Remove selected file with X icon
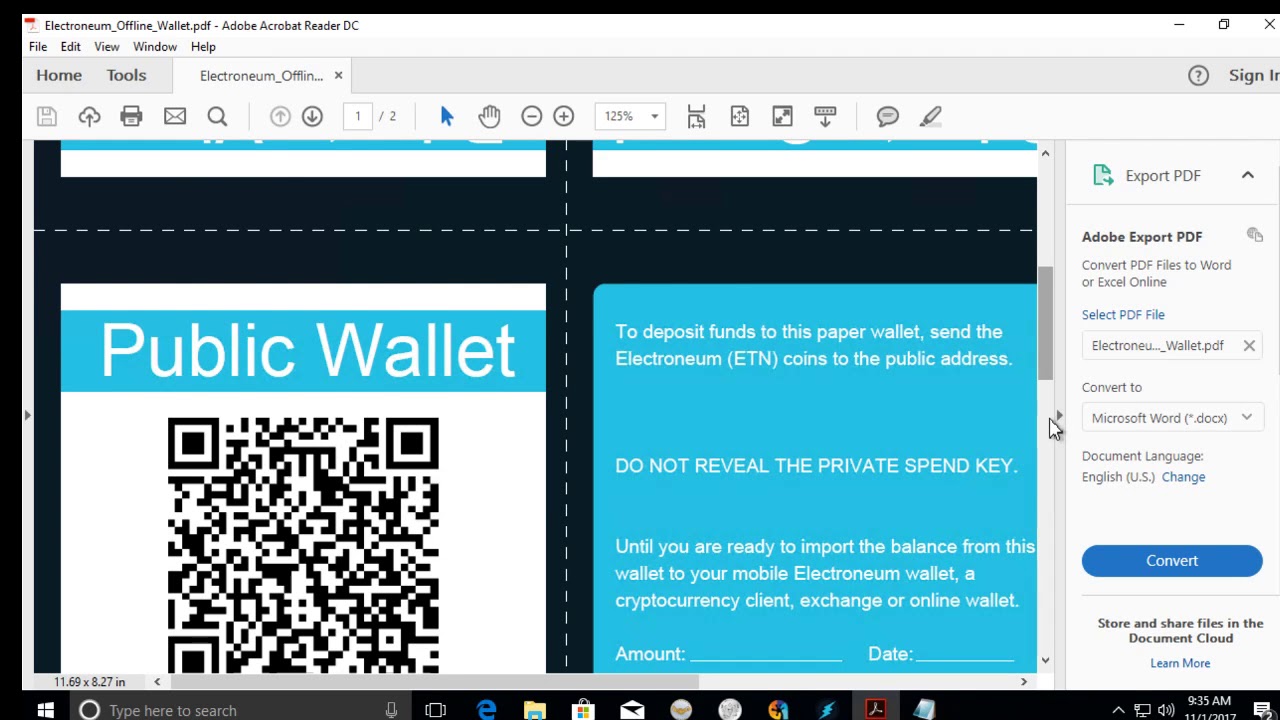This screenshot has height=720, width=1280. tap(1249, 345)
